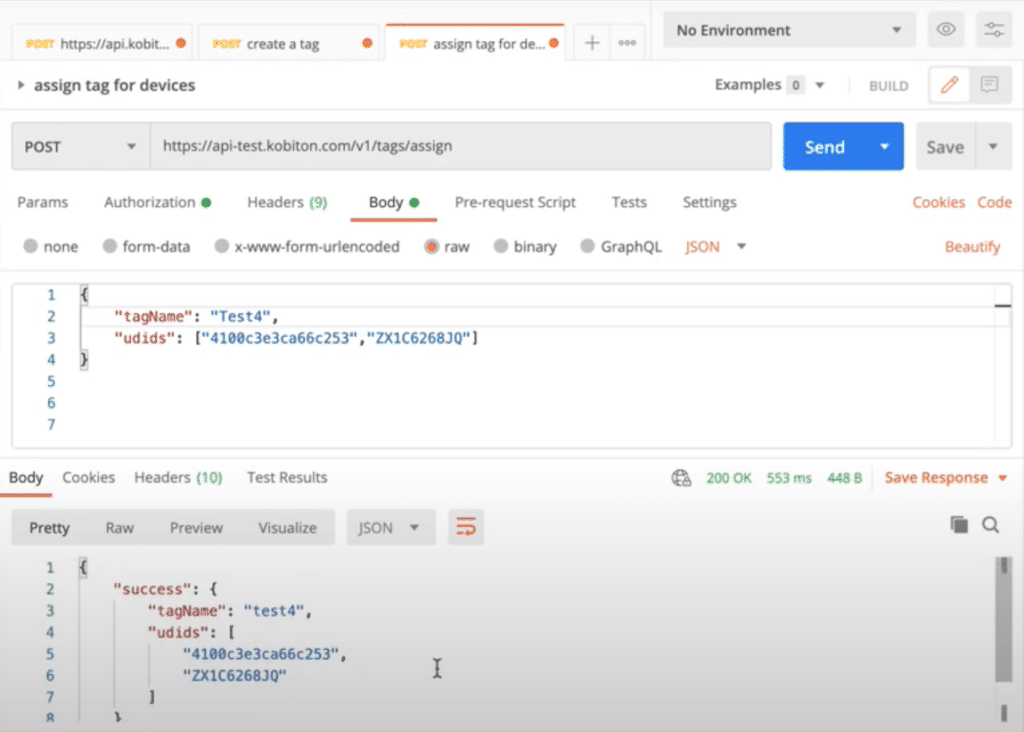
Task: Expand the No Environment selector
Action: [x=789, y=29]
